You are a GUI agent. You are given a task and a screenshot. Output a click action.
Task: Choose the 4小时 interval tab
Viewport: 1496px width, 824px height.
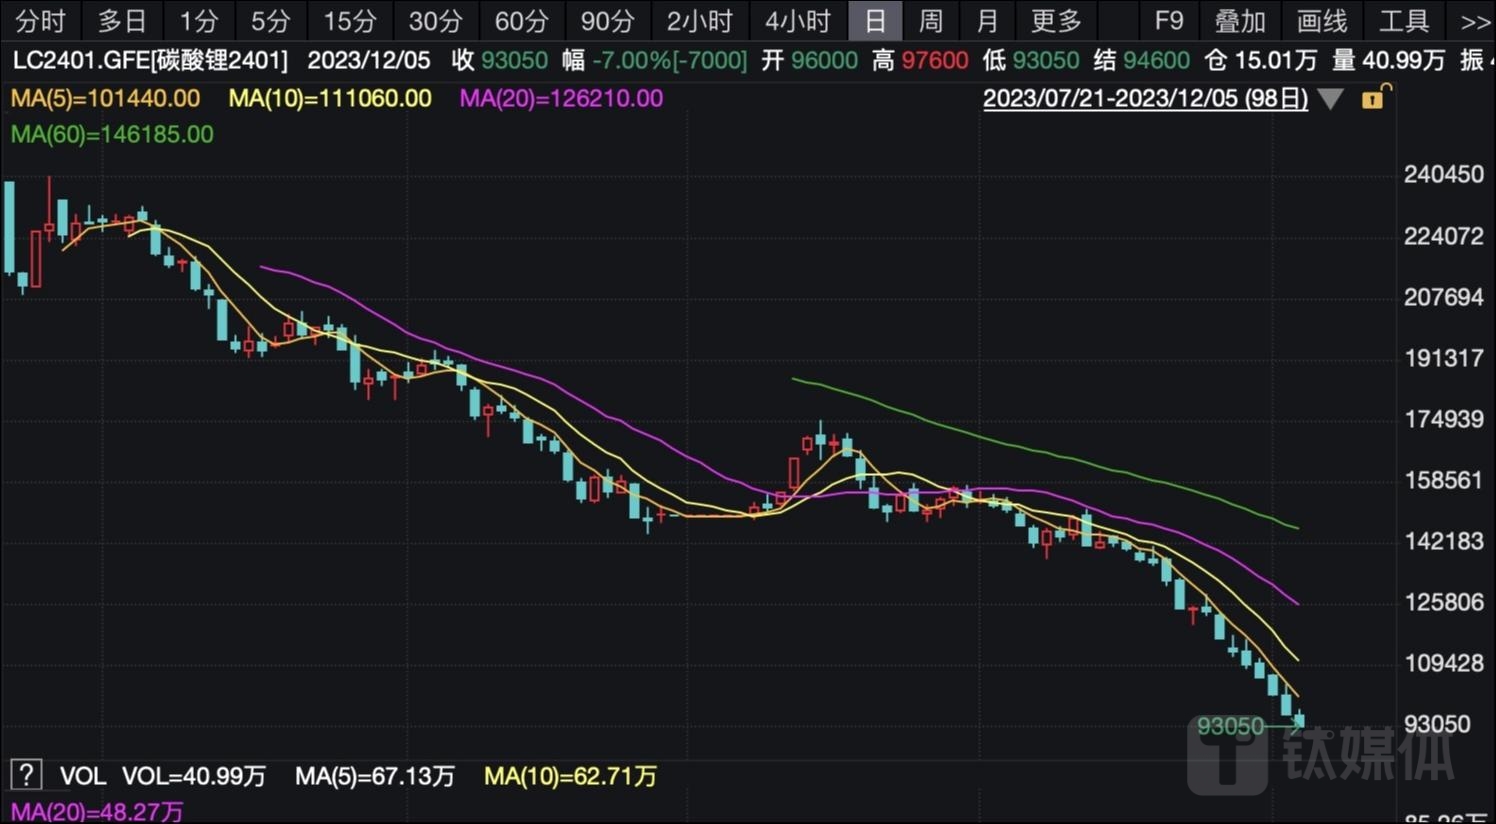pos(797,21)
